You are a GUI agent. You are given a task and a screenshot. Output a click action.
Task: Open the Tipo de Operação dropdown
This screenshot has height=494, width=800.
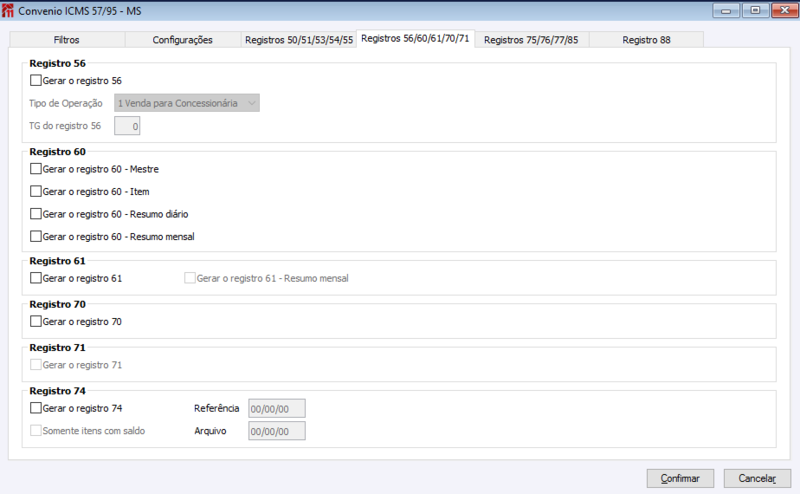point(187,103)
